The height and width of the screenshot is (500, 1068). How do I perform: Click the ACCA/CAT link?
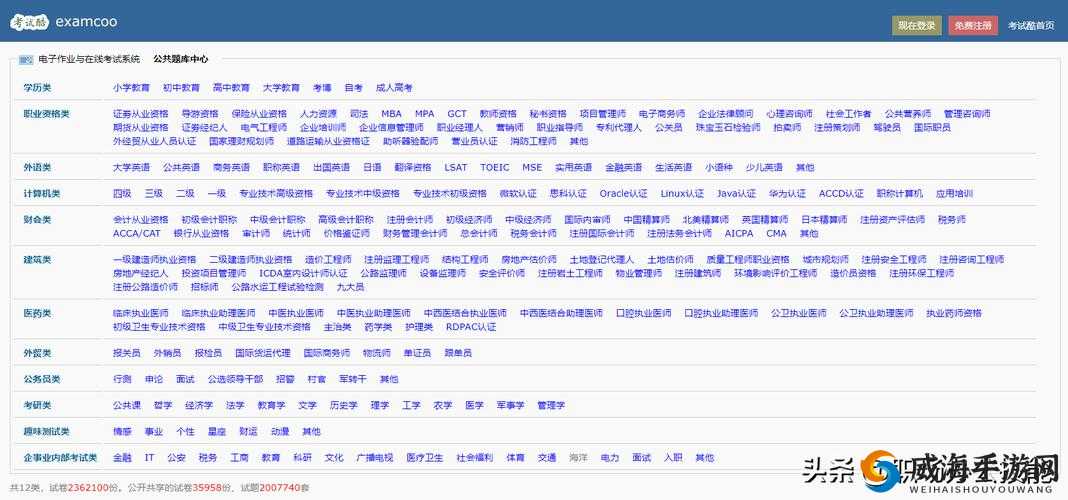pyautogui.click(x=137, y=233)
